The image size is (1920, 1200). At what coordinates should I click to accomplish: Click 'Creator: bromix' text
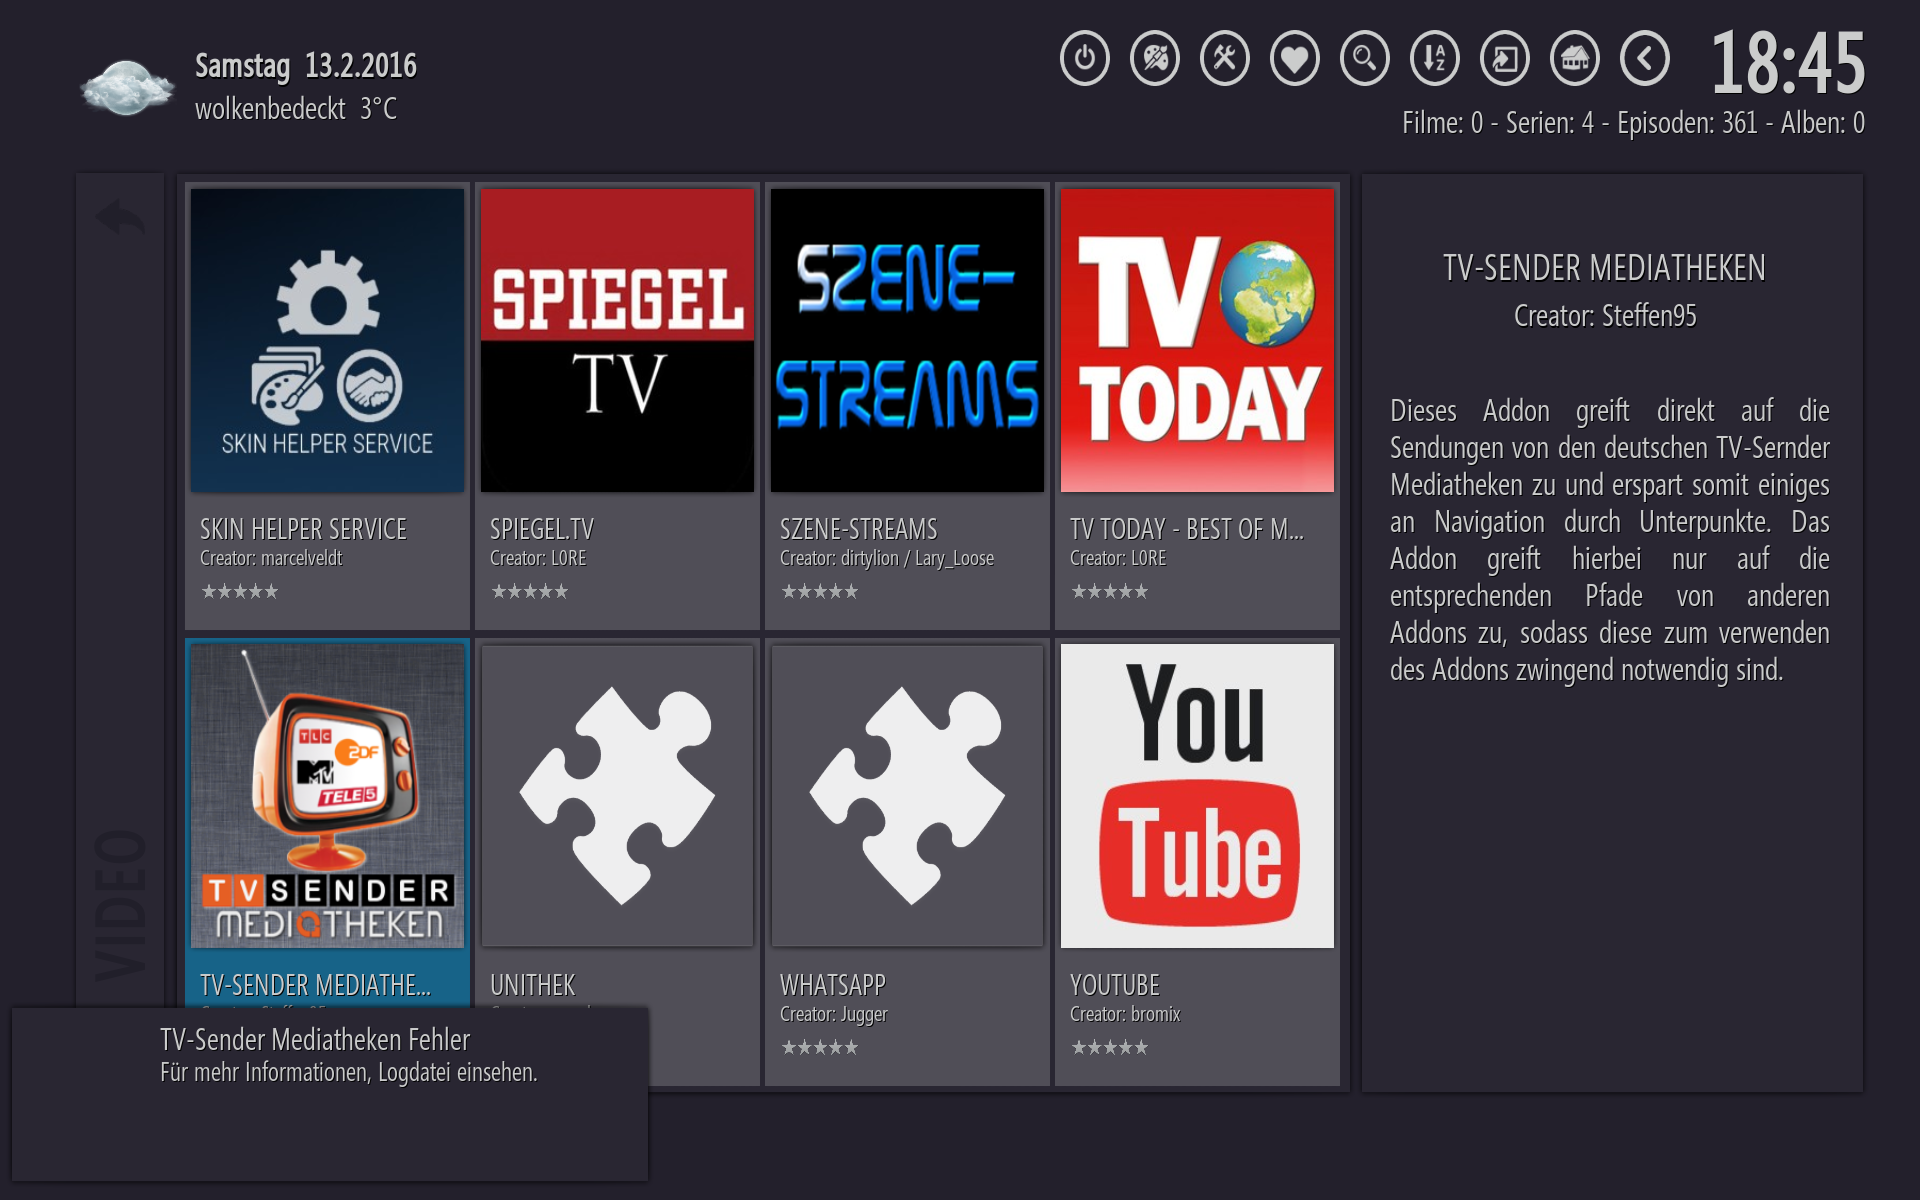point(1125,1014)
